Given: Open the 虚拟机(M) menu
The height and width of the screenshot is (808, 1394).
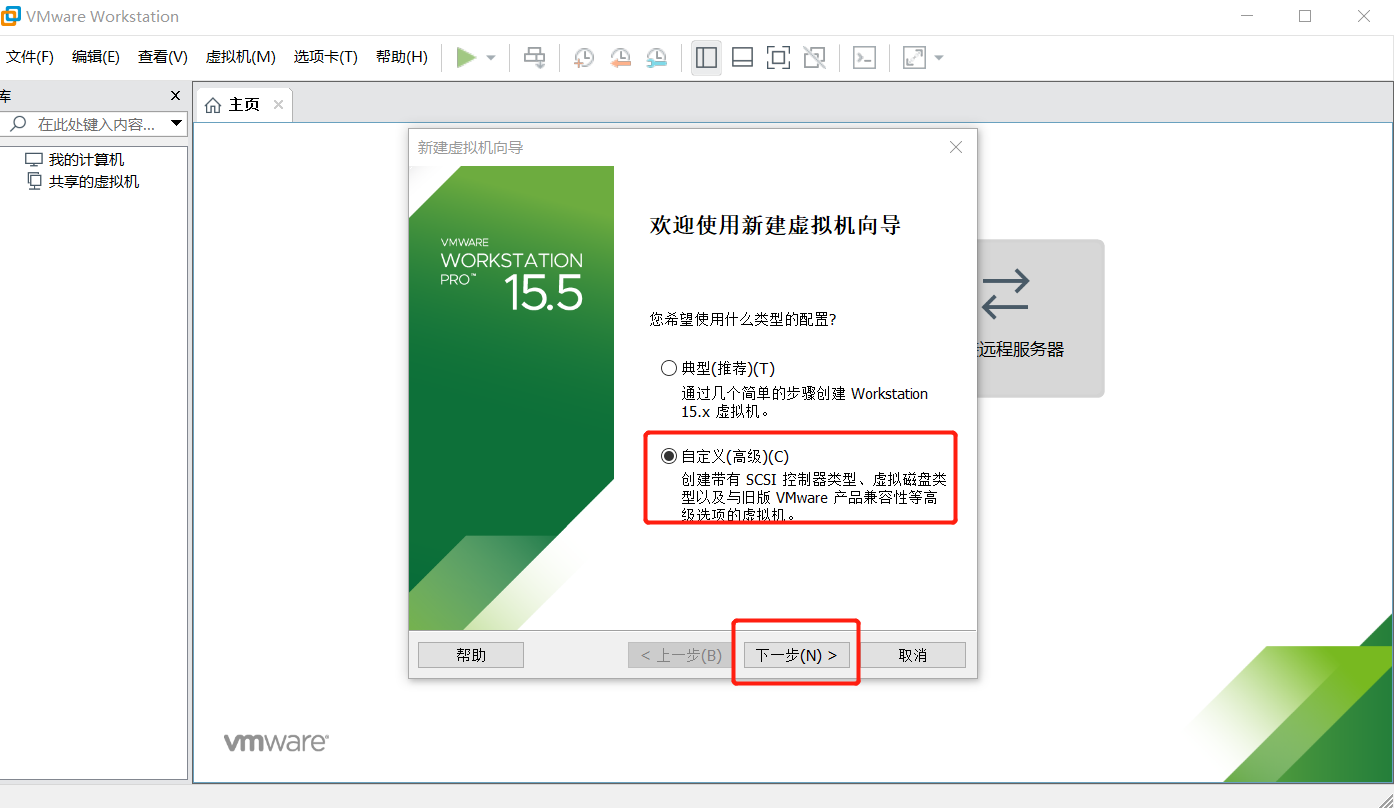Looking at the screenshot, I should [240, 57].
